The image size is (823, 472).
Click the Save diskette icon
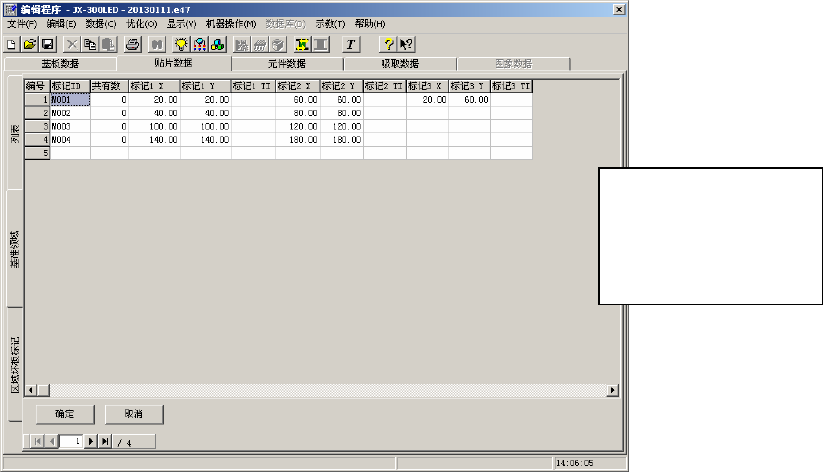(x=47, y=45)
